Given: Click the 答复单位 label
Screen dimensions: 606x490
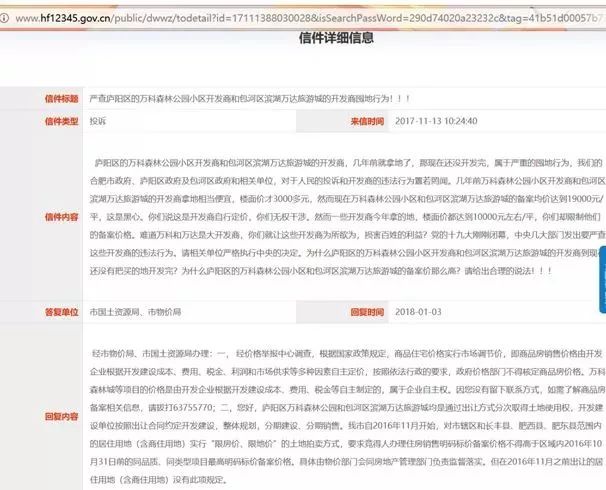Looking at the screenshot, I should 61,312.
